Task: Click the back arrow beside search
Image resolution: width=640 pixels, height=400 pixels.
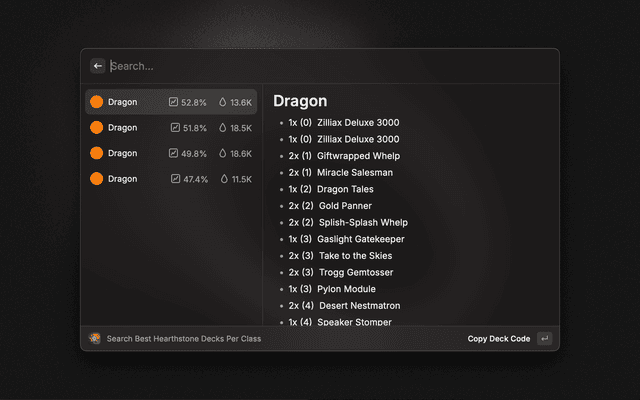Action: click(x=98, y=66)
